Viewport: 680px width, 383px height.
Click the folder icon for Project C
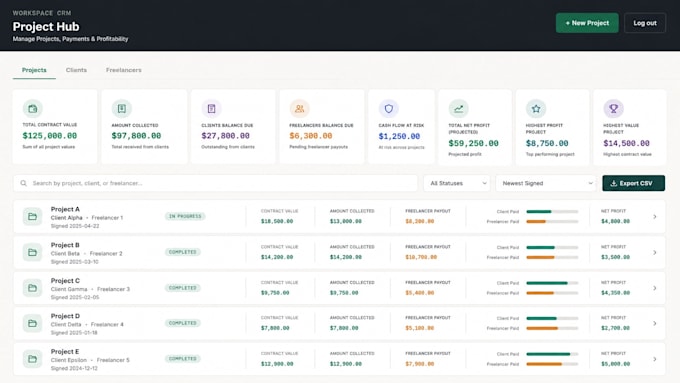[x=33, y=288]
